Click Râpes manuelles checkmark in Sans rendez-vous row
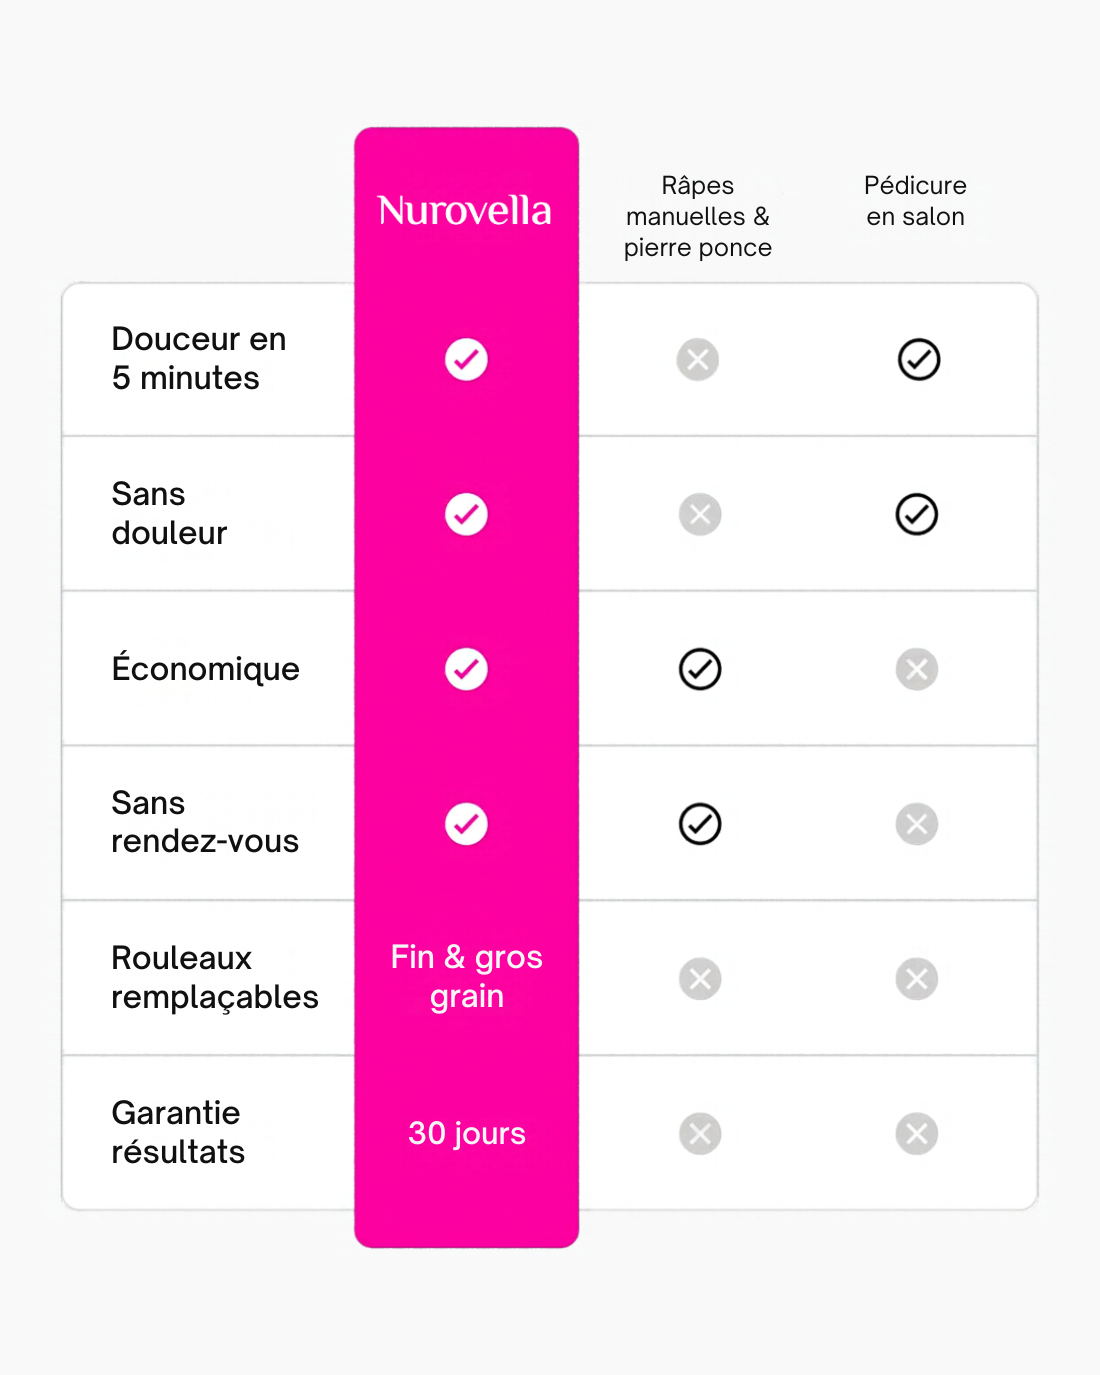Viewport: 1100px width, 1375px height. (700, 824)
